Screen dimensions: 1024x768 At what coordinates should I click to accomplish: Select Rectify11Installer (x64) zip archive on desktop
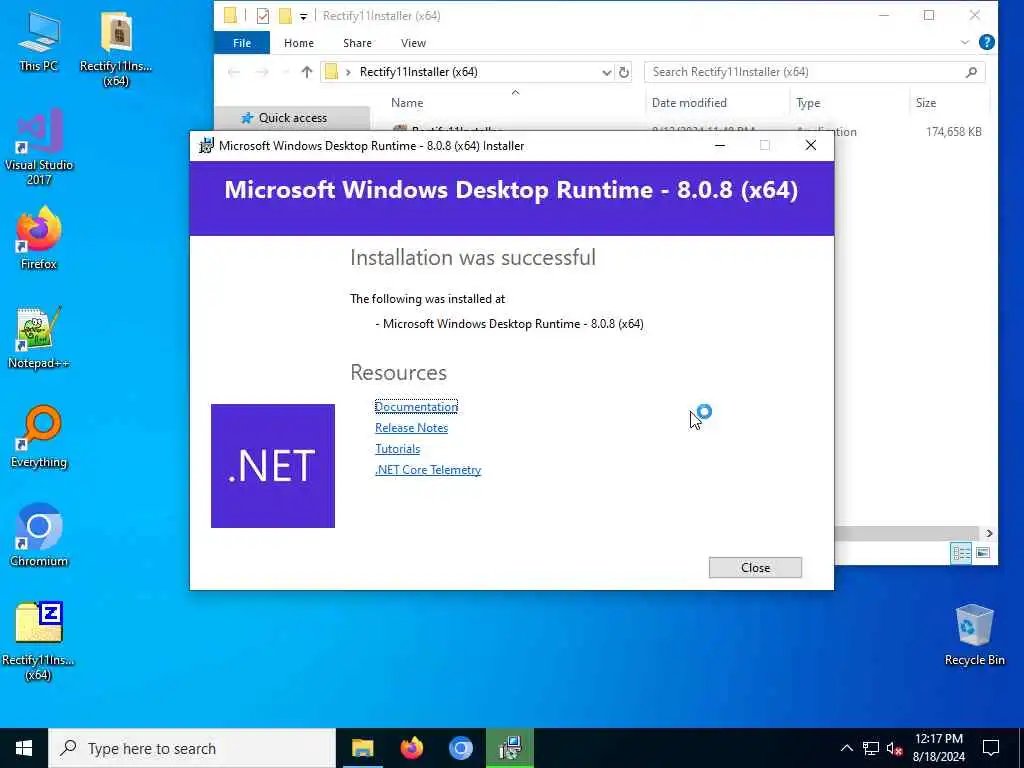click(39, 642)
